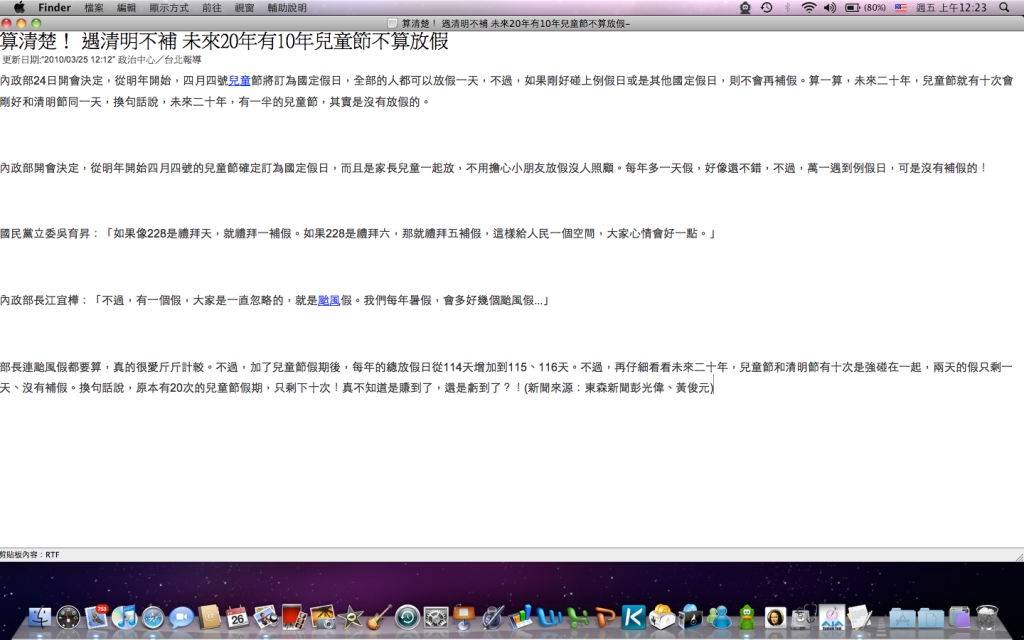Open iCal calendar in the dock

click(x=237, y=617)
